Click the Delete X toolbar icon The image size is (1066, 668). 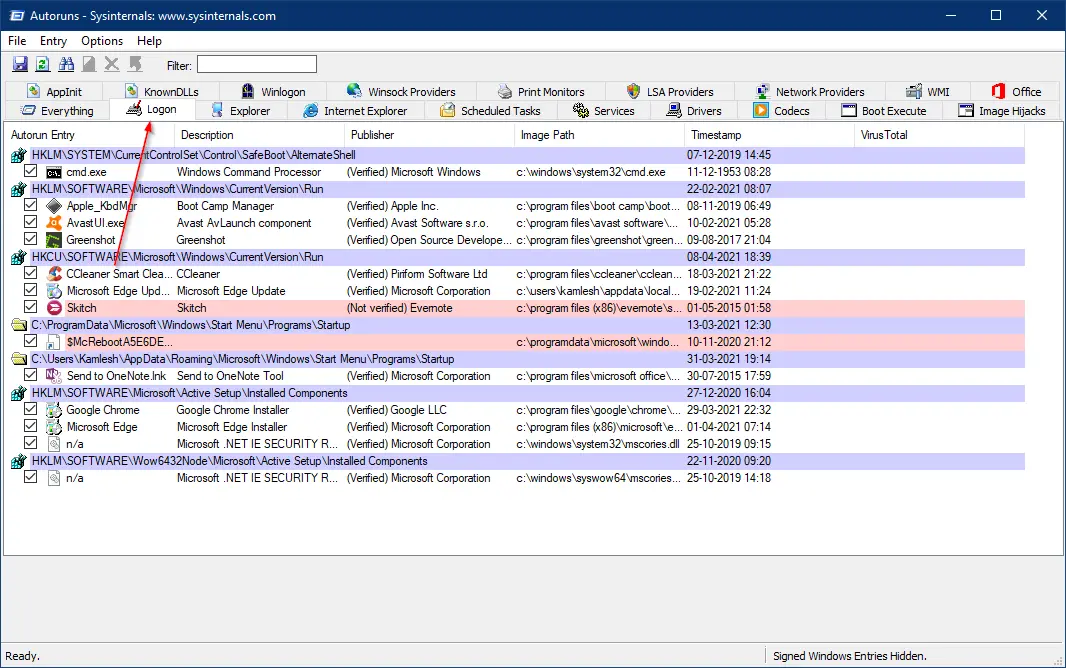click(111, 65)
